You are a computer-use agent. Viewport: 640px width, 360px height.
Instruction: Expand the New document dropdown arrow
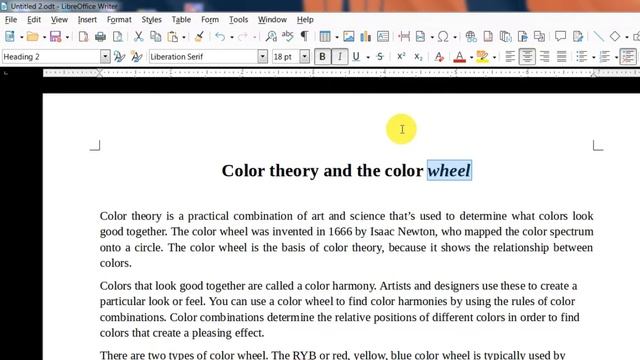coord(21,38)
